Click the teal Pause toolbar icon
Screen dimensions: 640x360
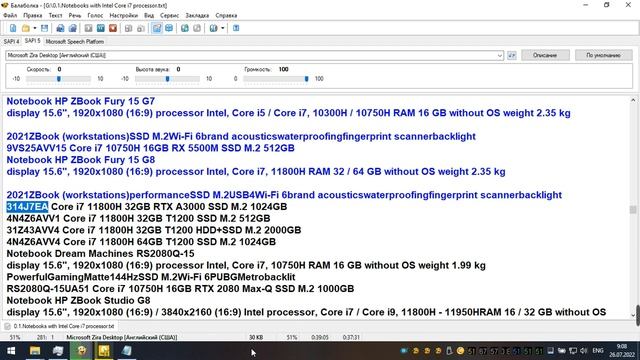click(100, 28)
